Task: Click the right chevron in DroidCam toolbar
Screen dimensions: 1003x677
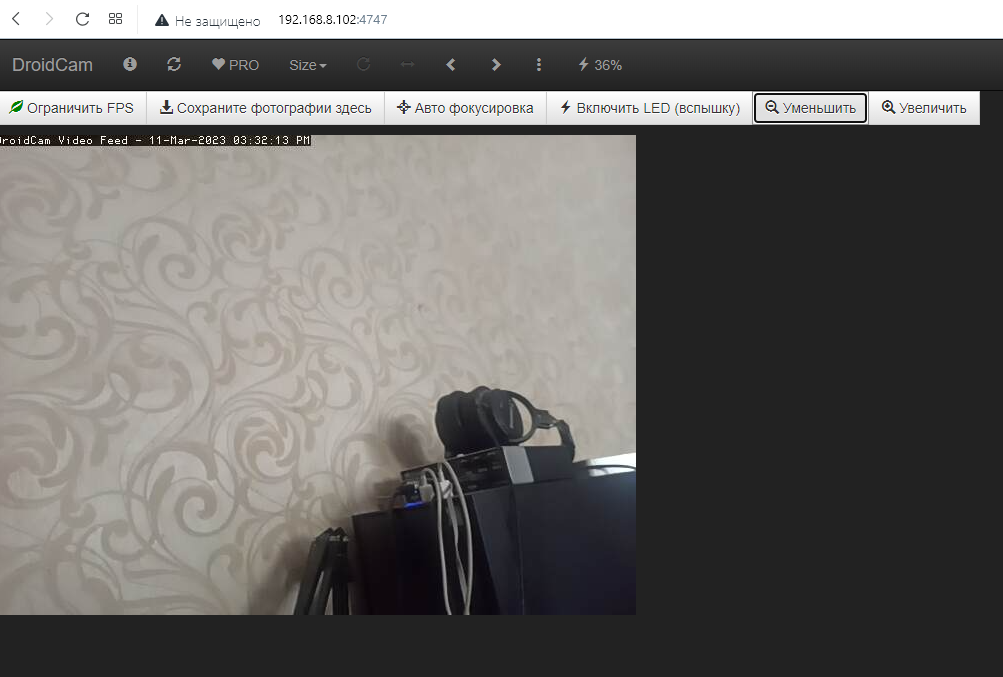Action: [496, 65]
